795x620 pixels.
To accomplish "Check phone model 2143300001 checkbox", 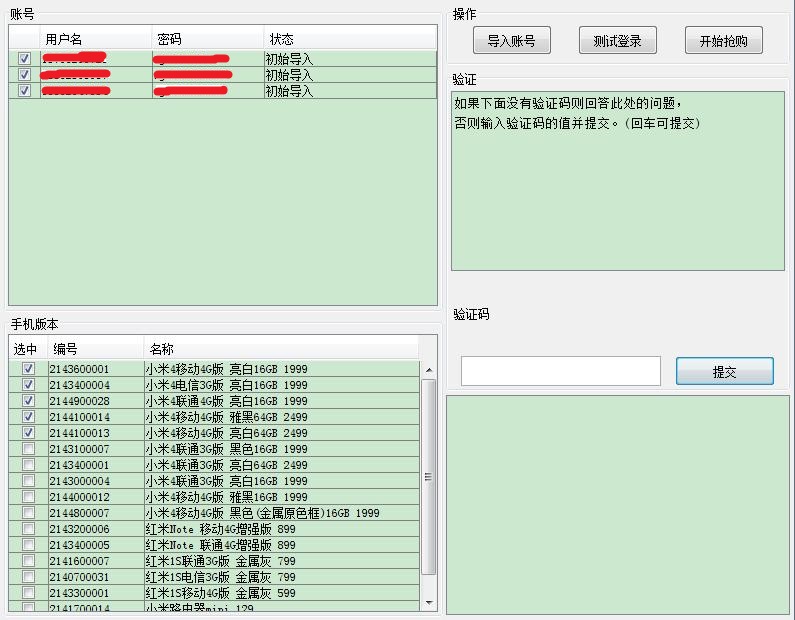I will point(28,592).
